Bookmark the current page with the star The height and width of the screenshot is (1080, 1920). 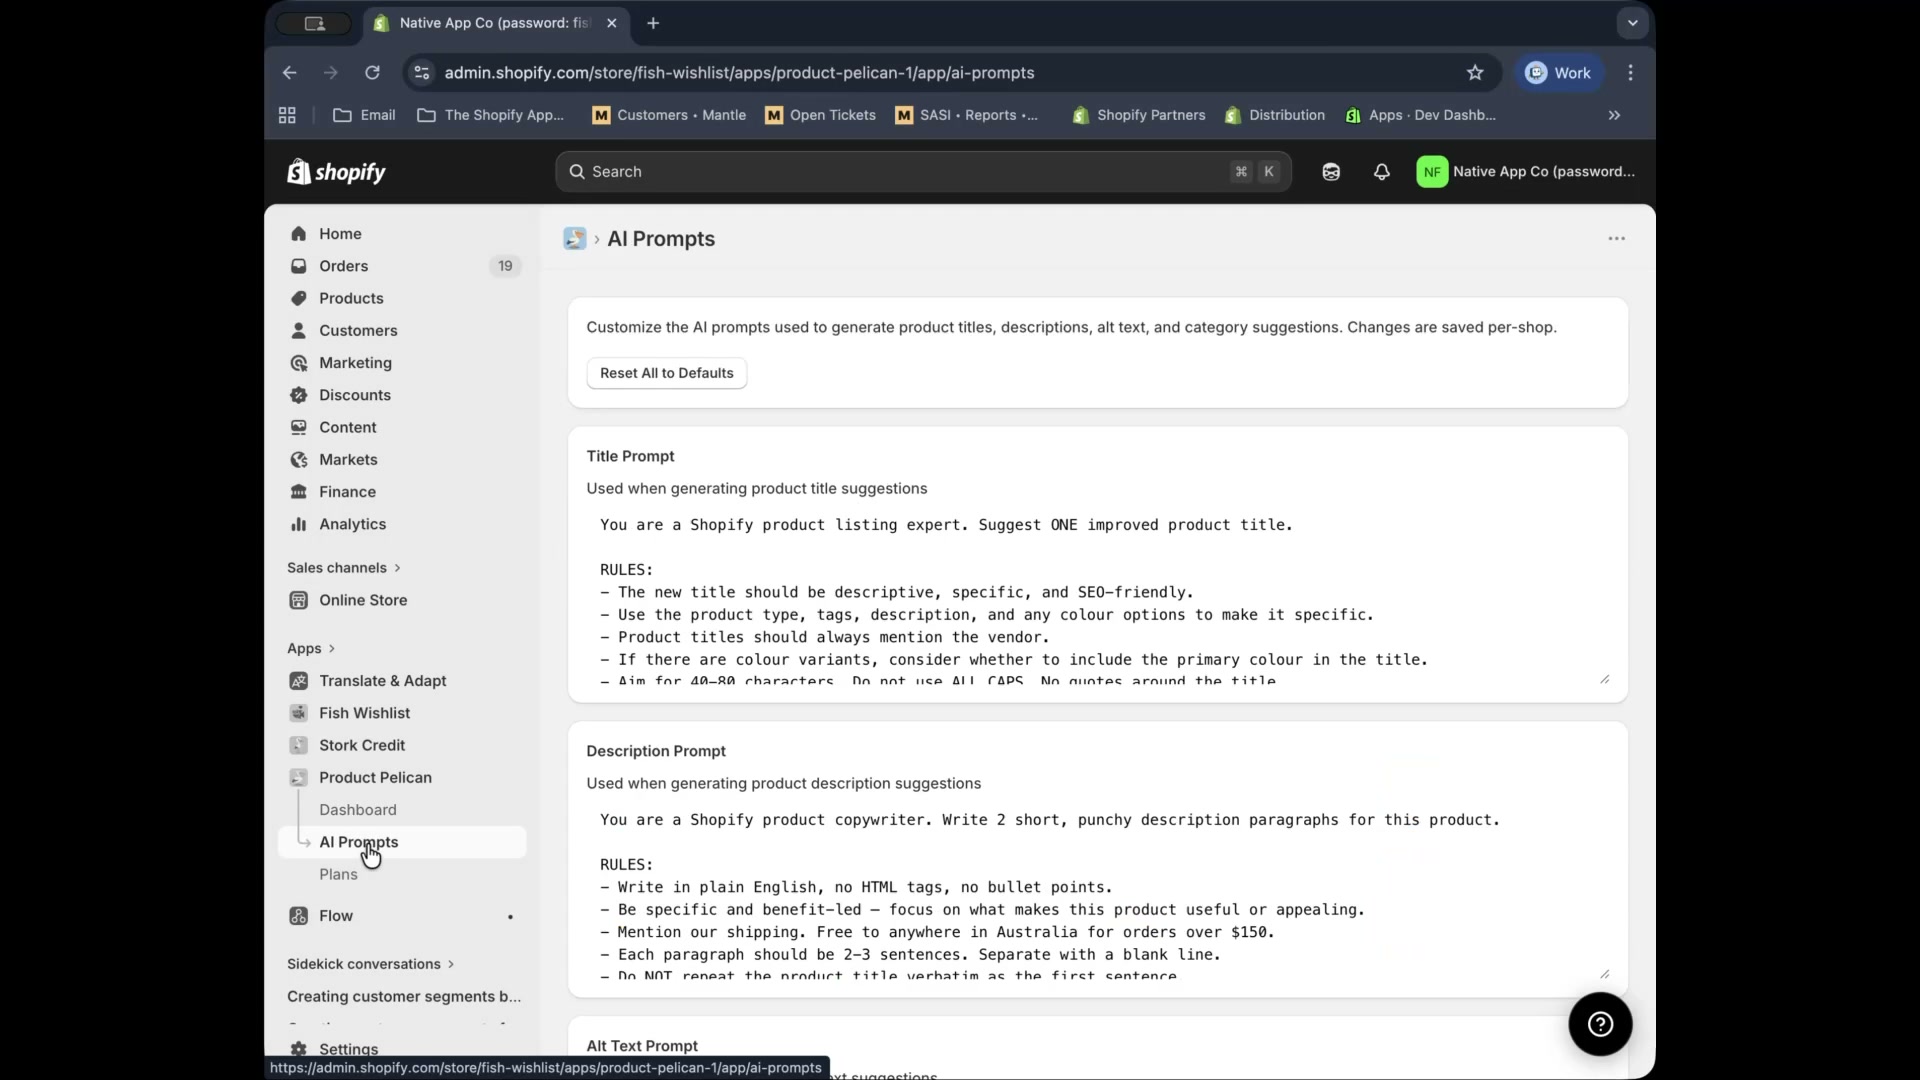1475,72
